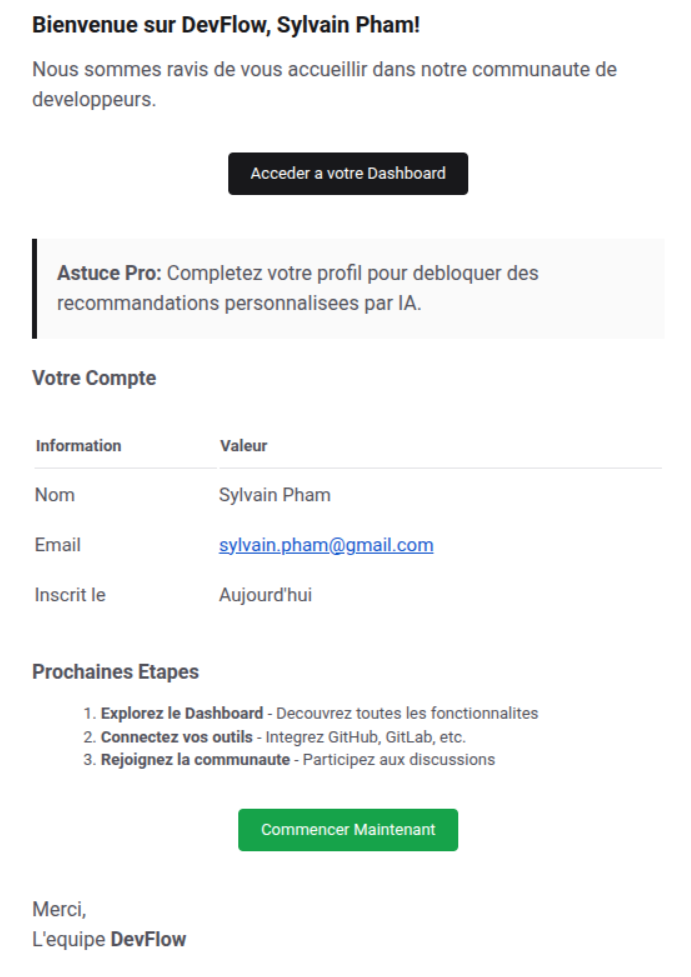Select the Aujourd'hui value cell
The width and height of the screenshot is (691, 977).
click(x=265, y=595)
